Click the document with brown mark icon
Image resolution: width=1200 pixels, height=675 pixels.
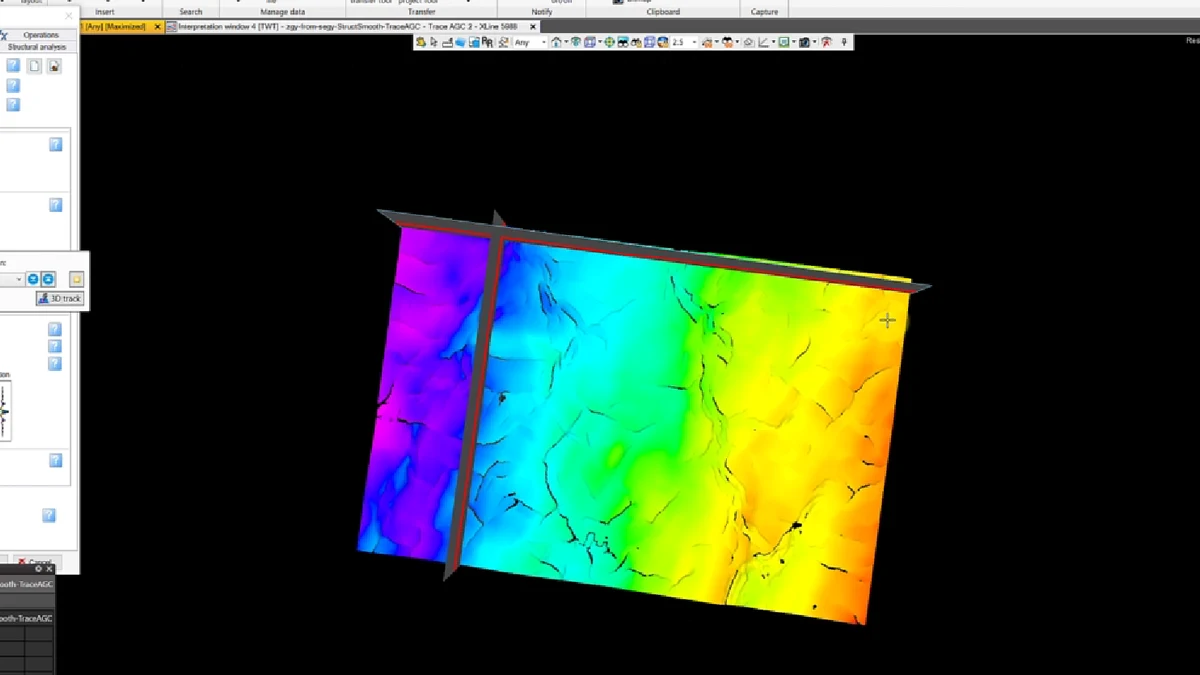tap(54, 66)
